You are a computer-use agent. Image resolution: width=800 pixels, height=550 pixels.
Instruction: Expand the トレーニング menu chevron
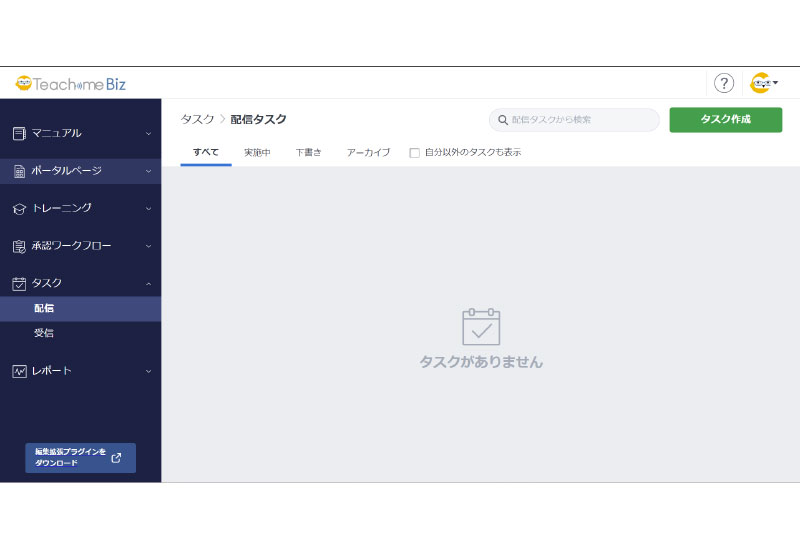pyautogui.click(x=148, y=208)
